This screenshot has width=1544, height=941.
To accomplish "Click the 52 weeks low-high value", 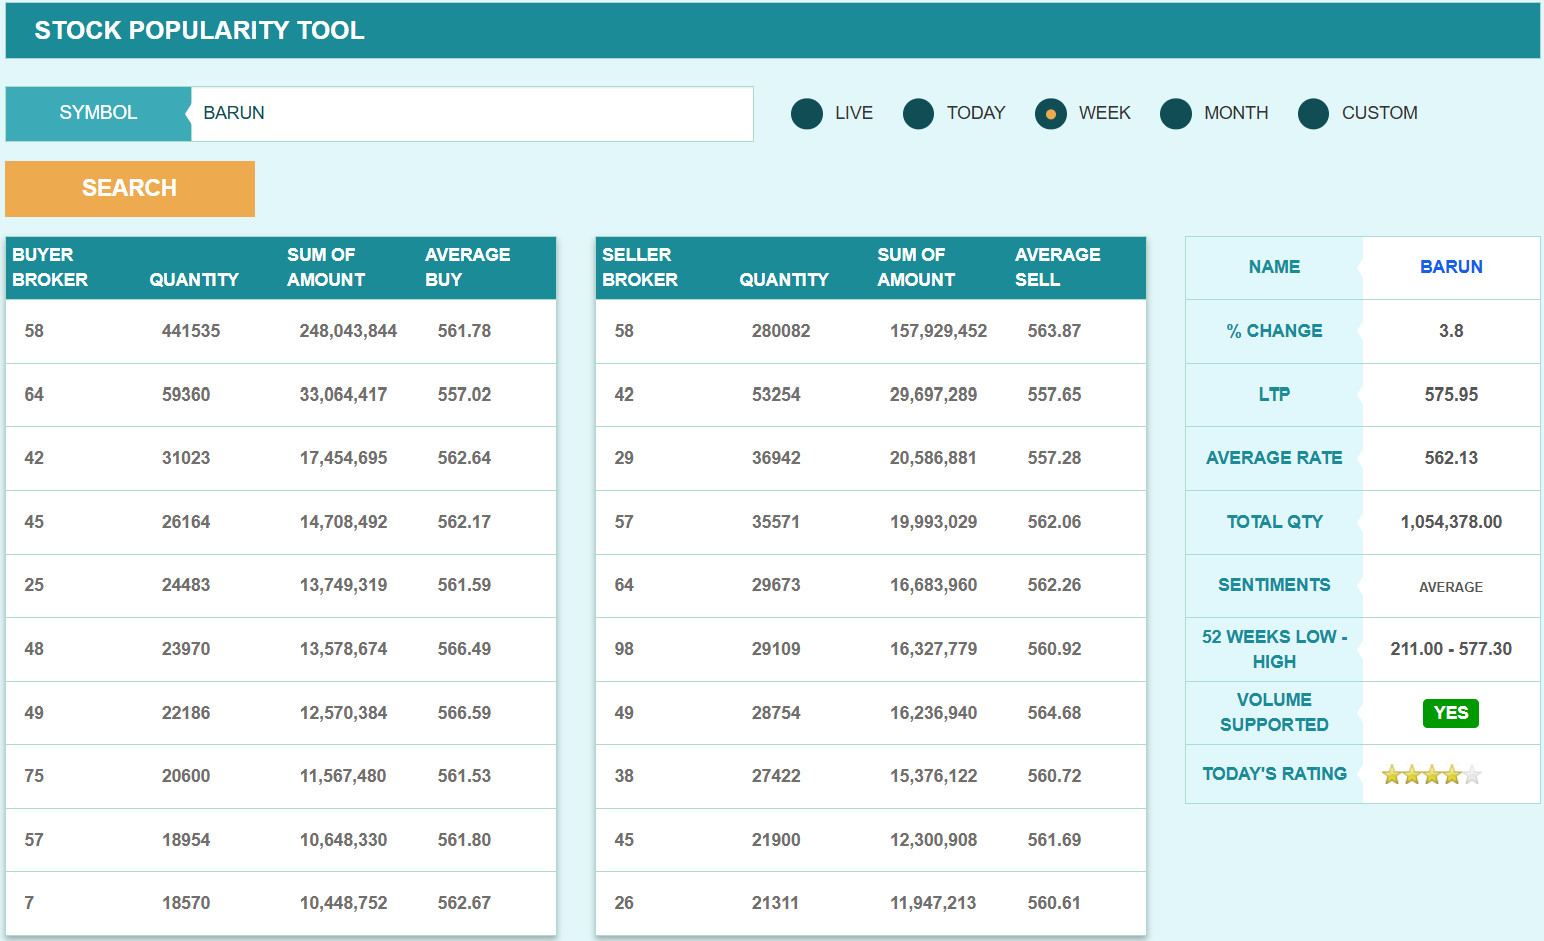I will (x=1450, y=649).
